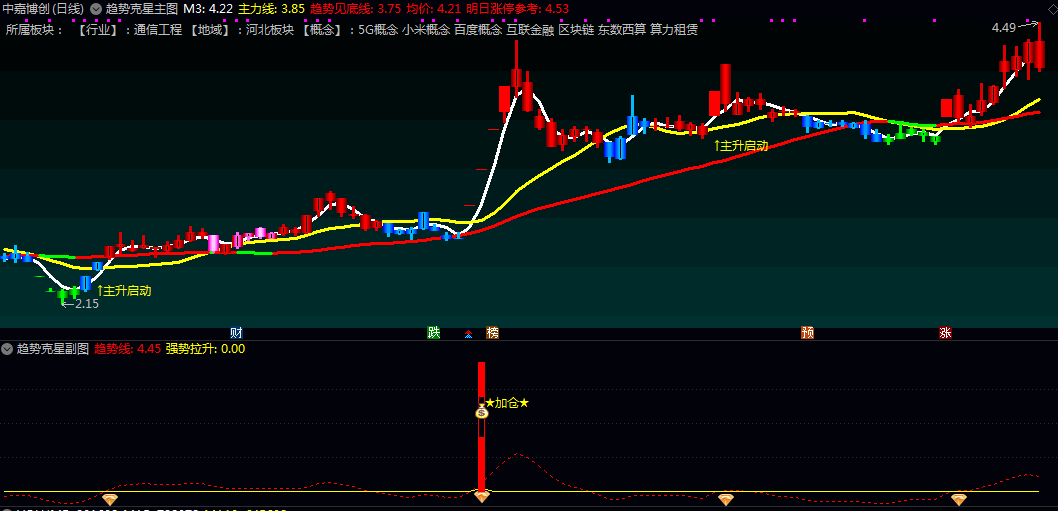Click the ★加仓★ signal label
Screen dimensions: 1058x511
pyautogui.click(x=507, y=403)
